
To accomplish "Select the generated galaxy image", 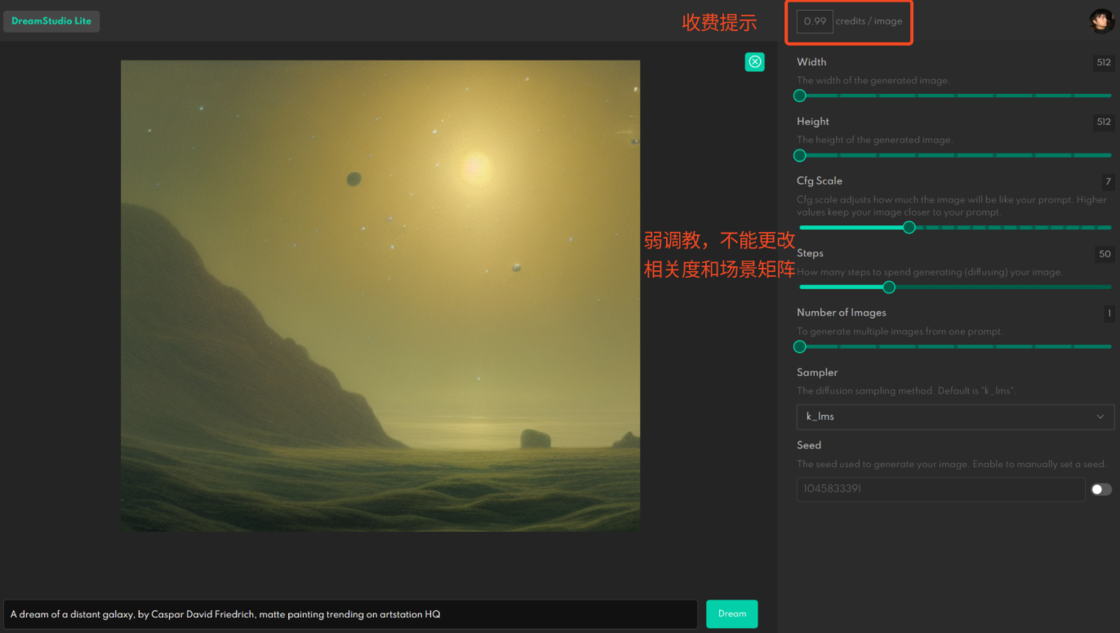I will coord(380,295).
